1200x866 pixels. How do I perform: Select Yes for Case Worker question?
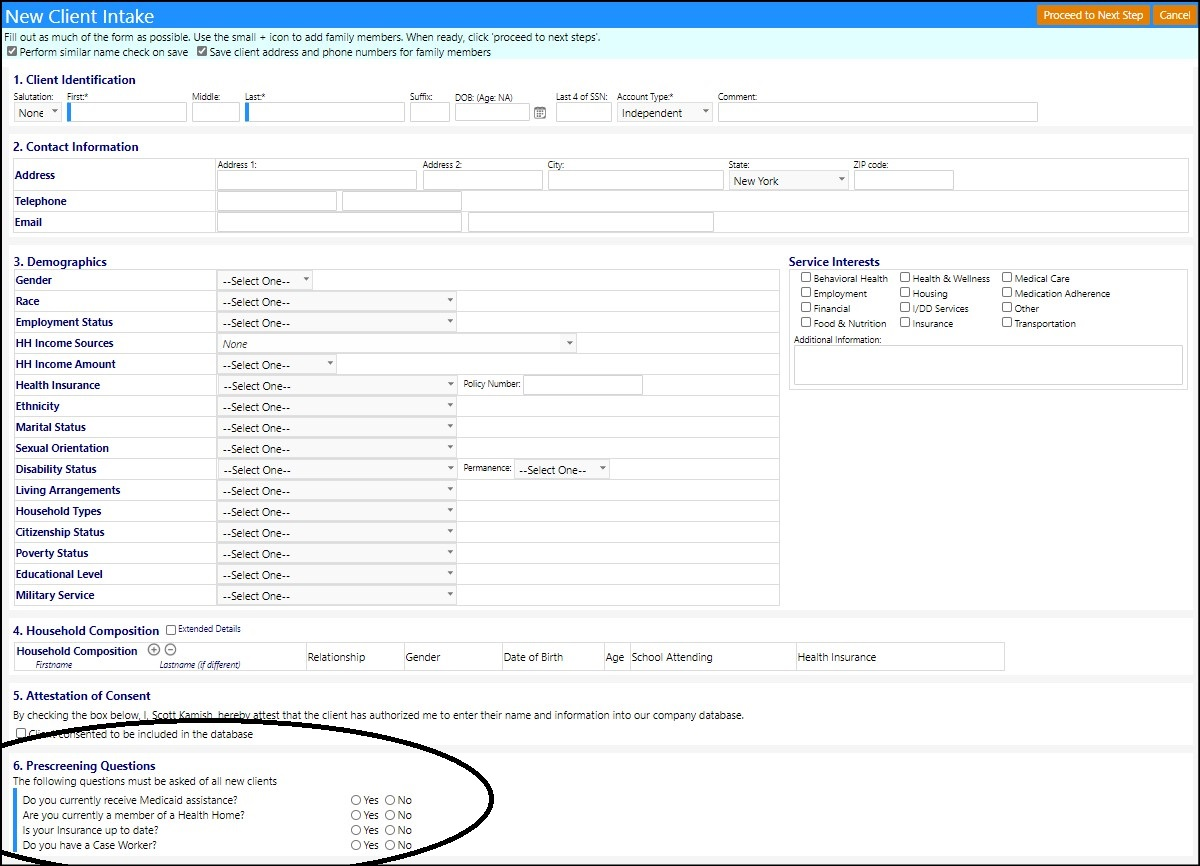coord(356,845)
